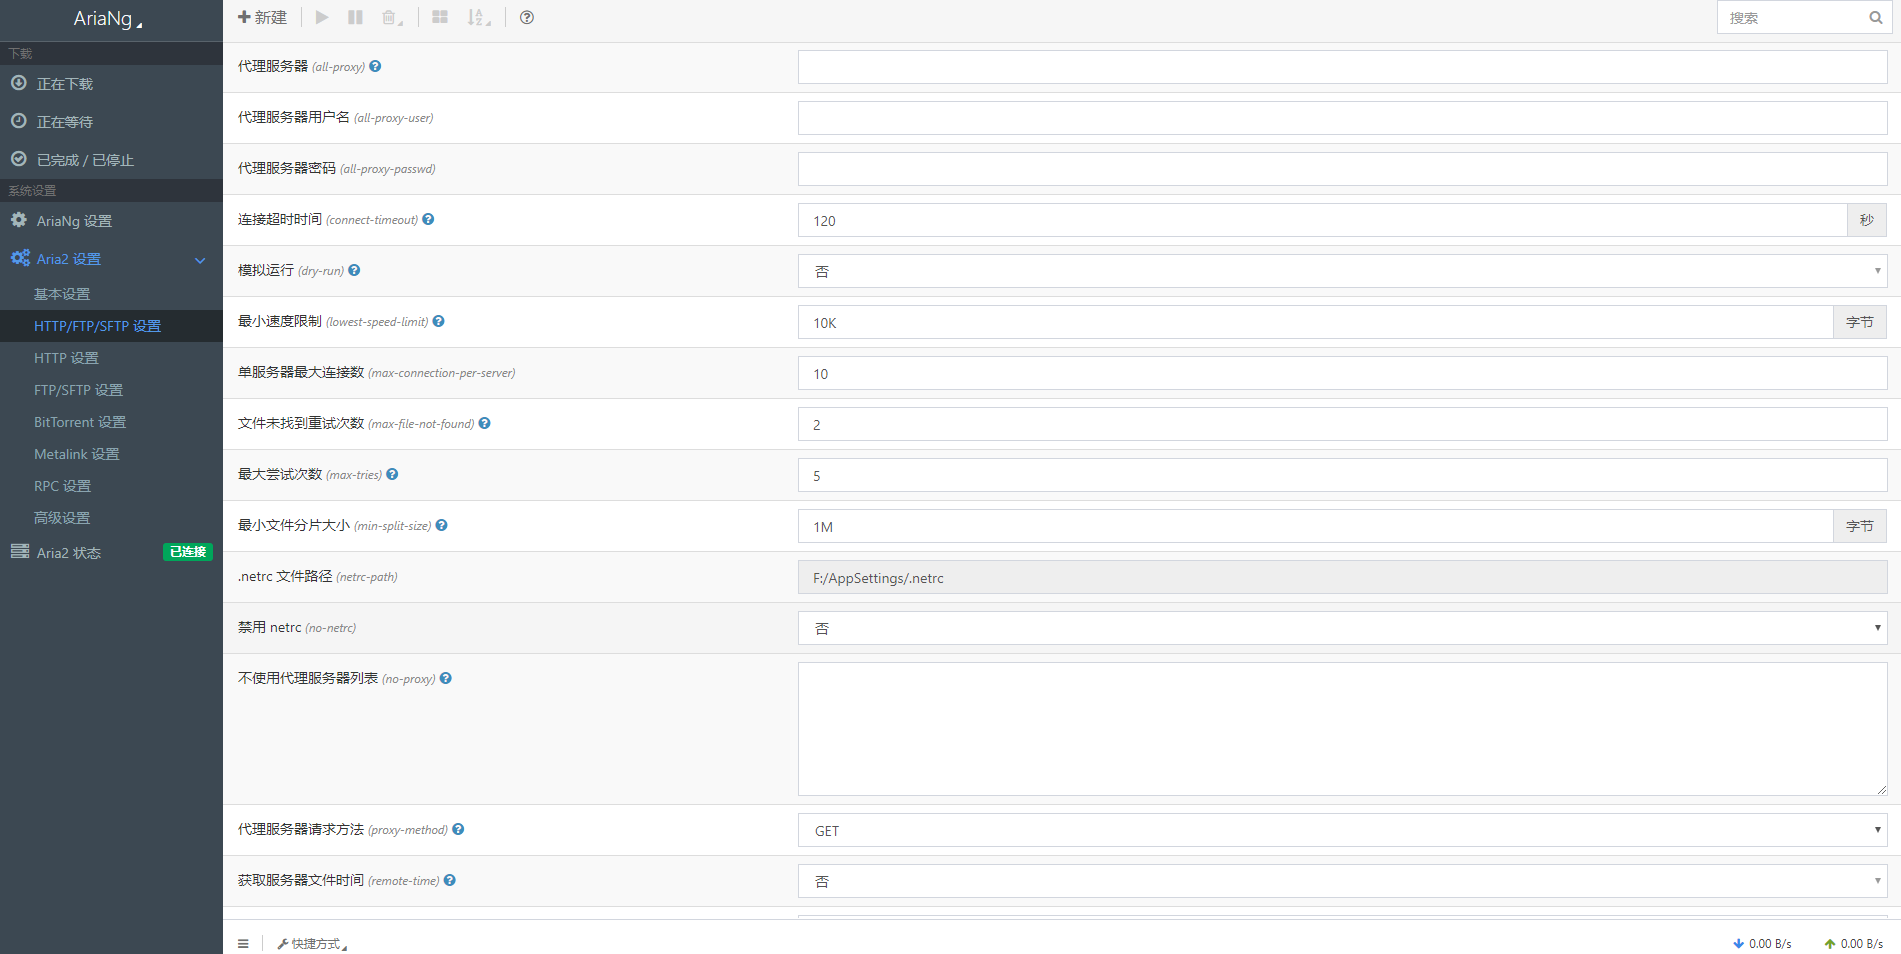
Task: Open the 快捷方式 shortcuts menu
Action: pos(312,943)
